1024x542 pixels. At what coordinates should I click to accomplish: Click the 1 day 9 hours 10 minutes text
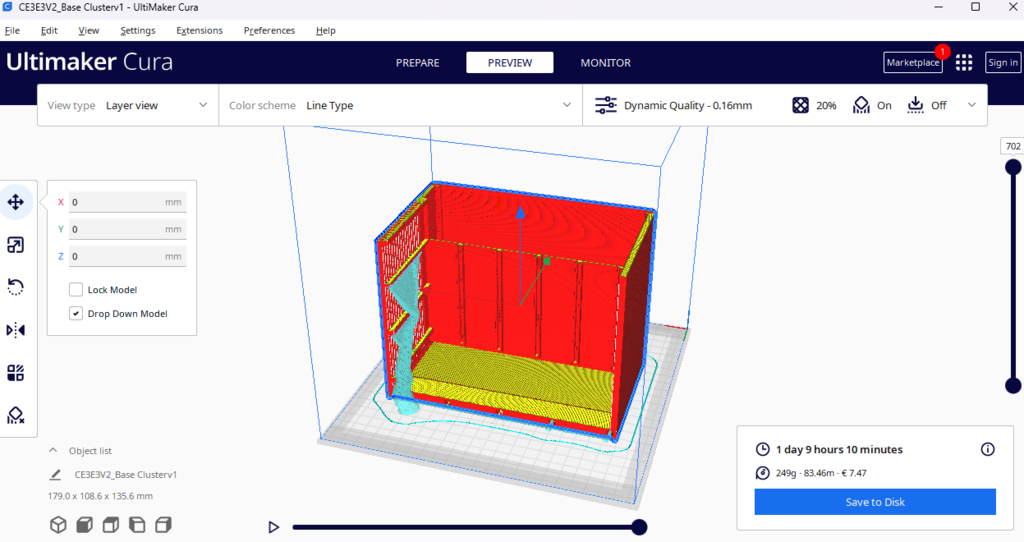839,449
